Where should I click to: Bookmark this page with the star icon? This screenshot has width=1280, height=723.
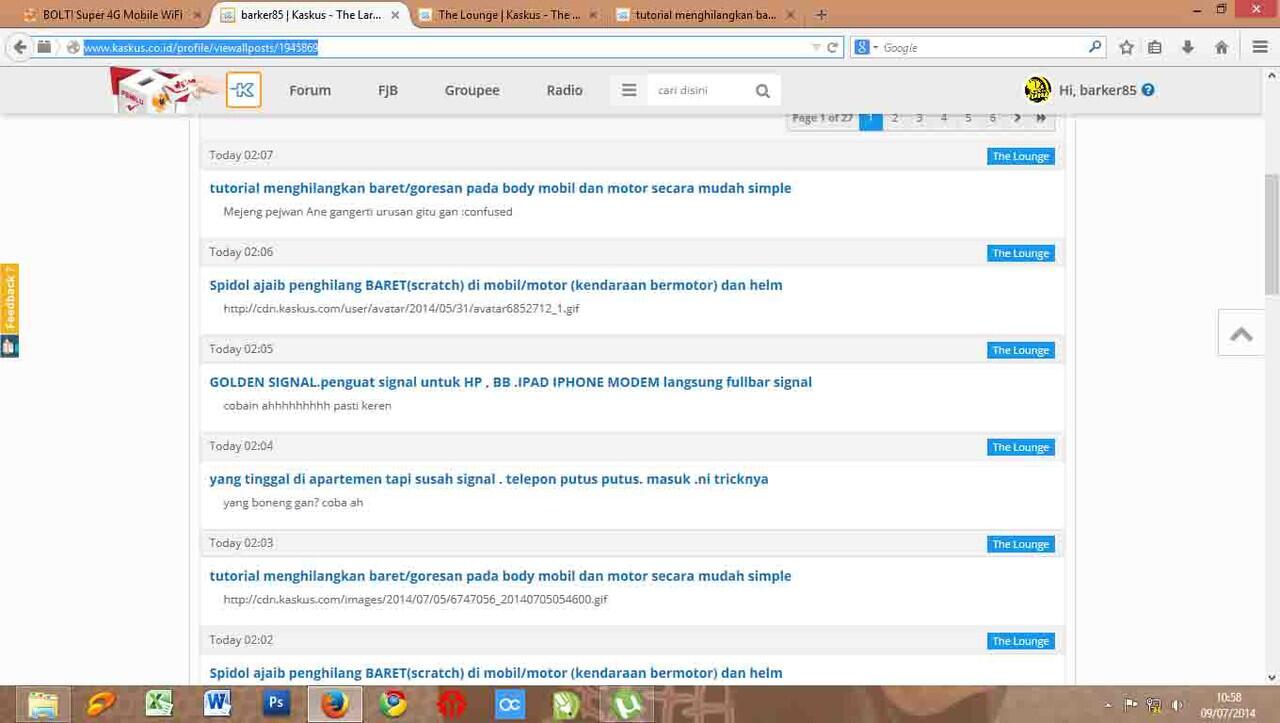(x=1127, y=47)
